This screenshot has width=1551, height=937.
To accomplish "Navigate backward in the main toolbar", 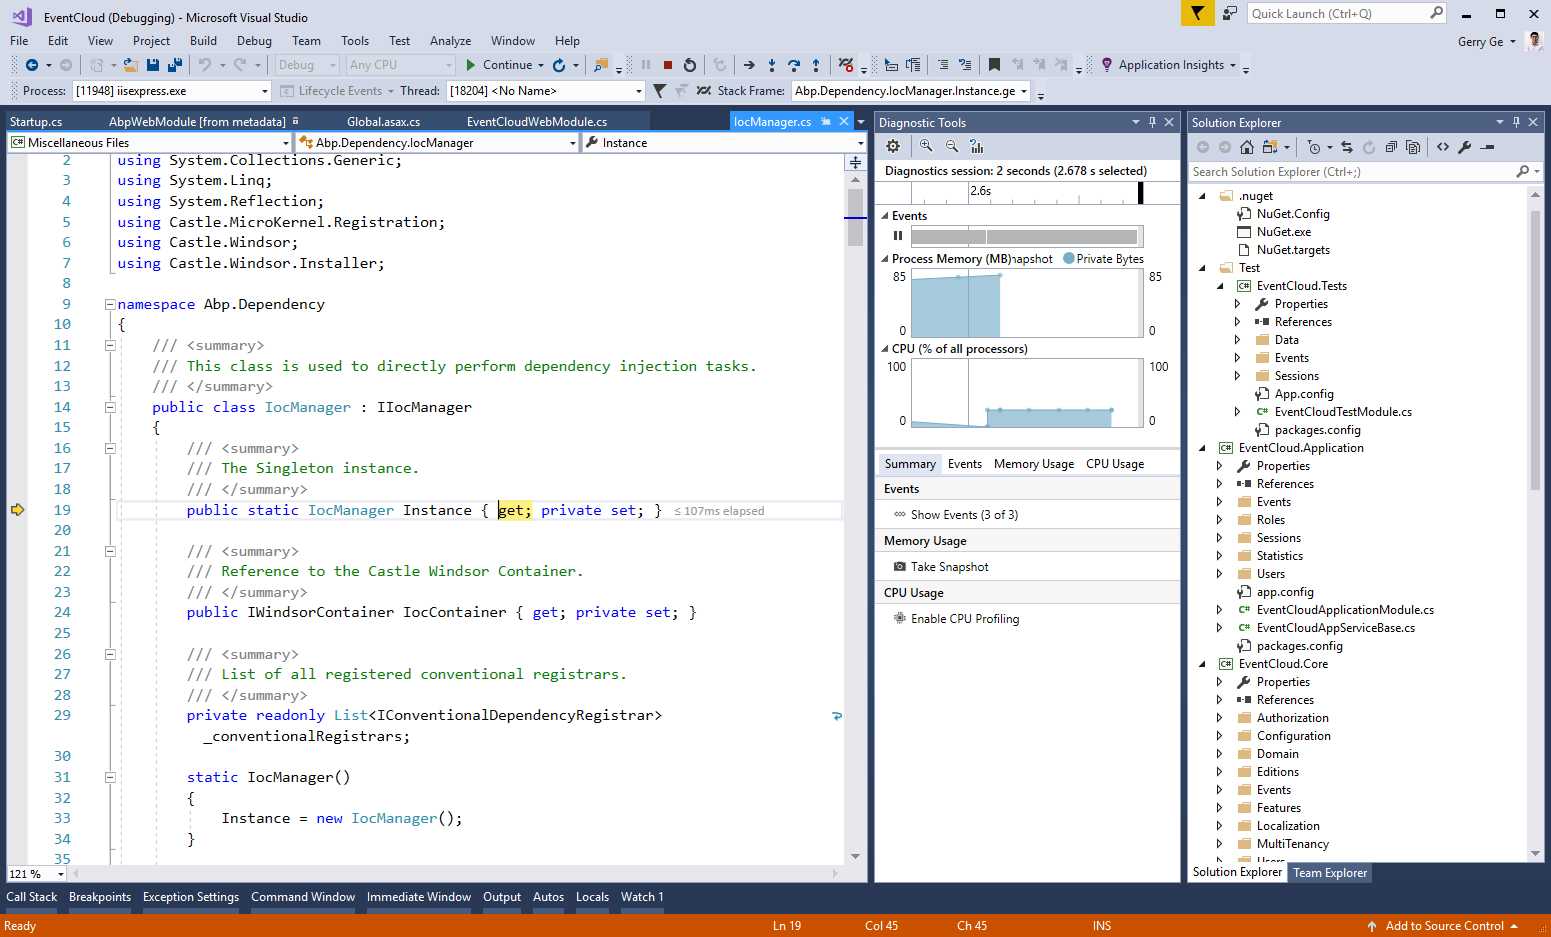I will pos(32,65).
